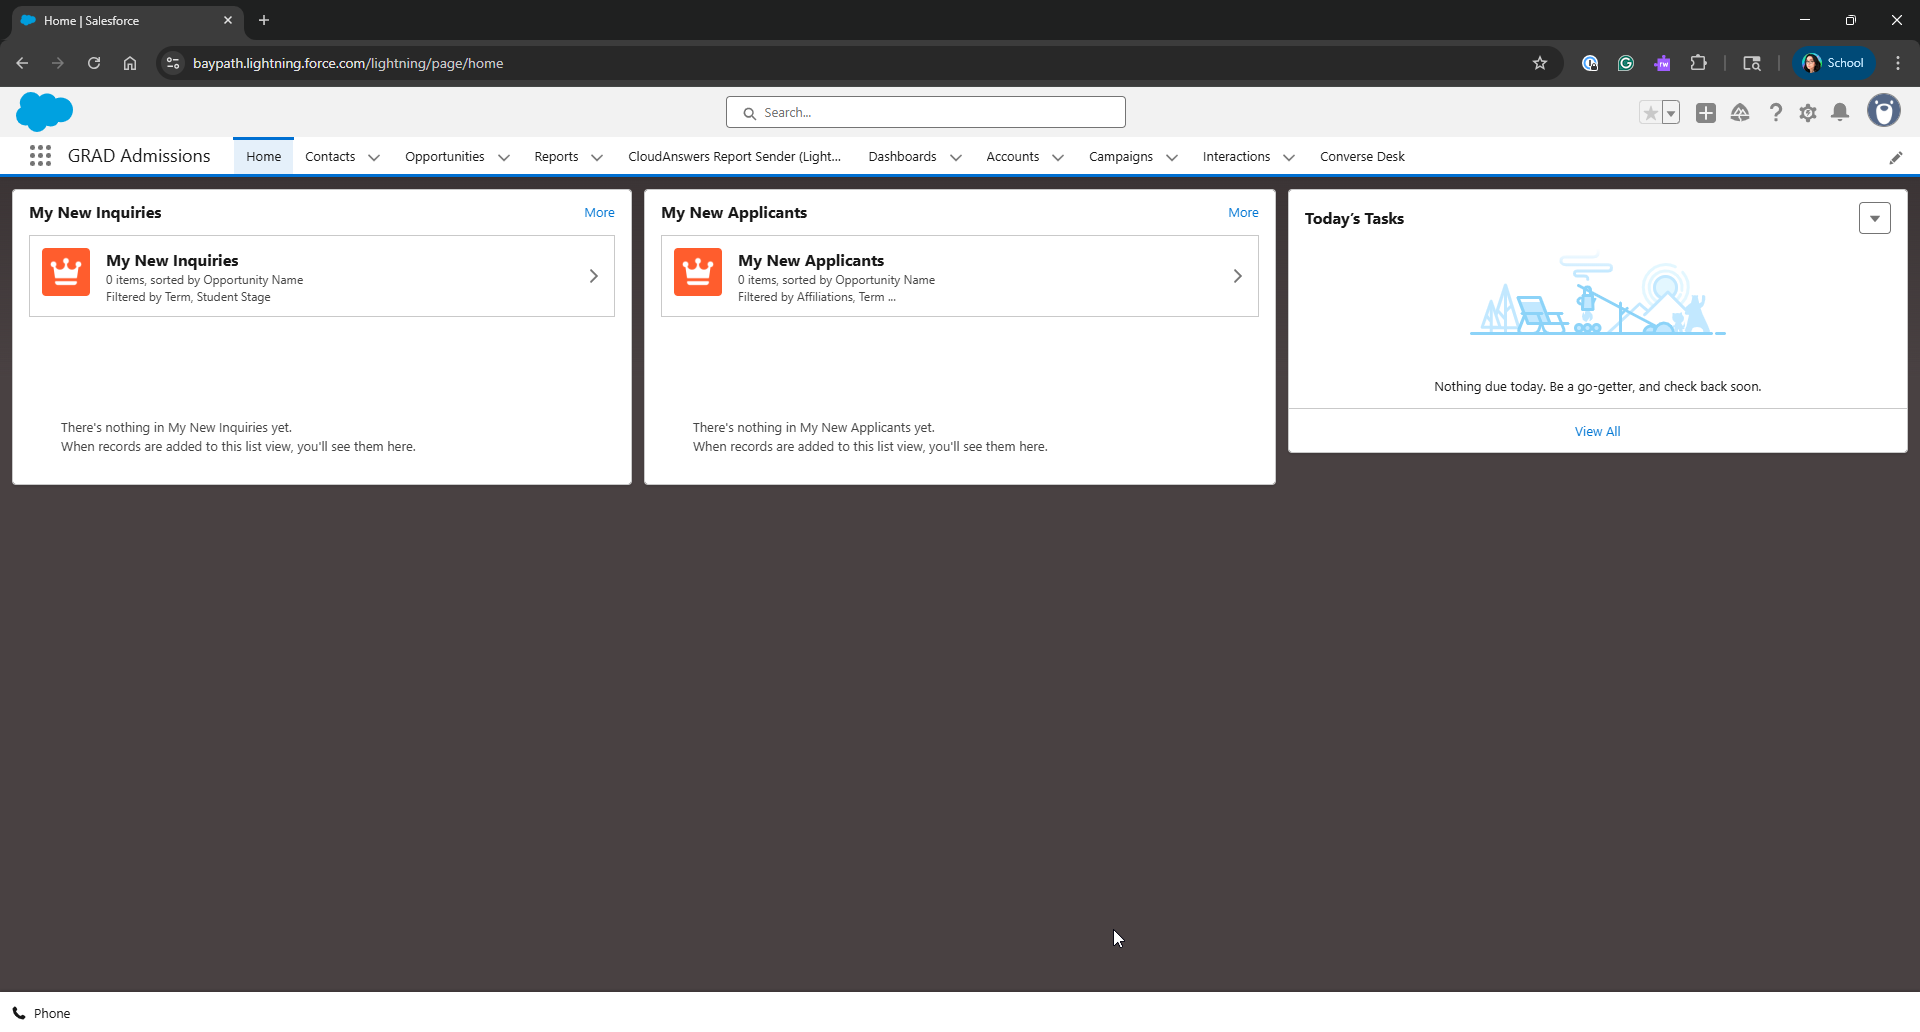Viewport: 1920px width, 1032px height.
Task: Expand the Favorites list dropdown arrow
Action: [x=1671, y=113]
